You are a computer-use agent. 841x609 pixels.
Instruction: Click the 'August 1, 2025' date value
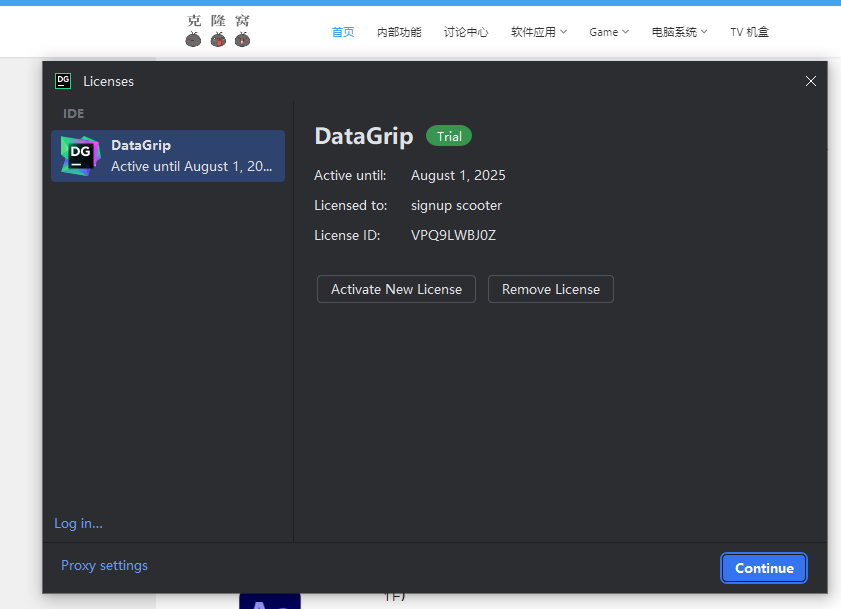[x=458, y=175]
